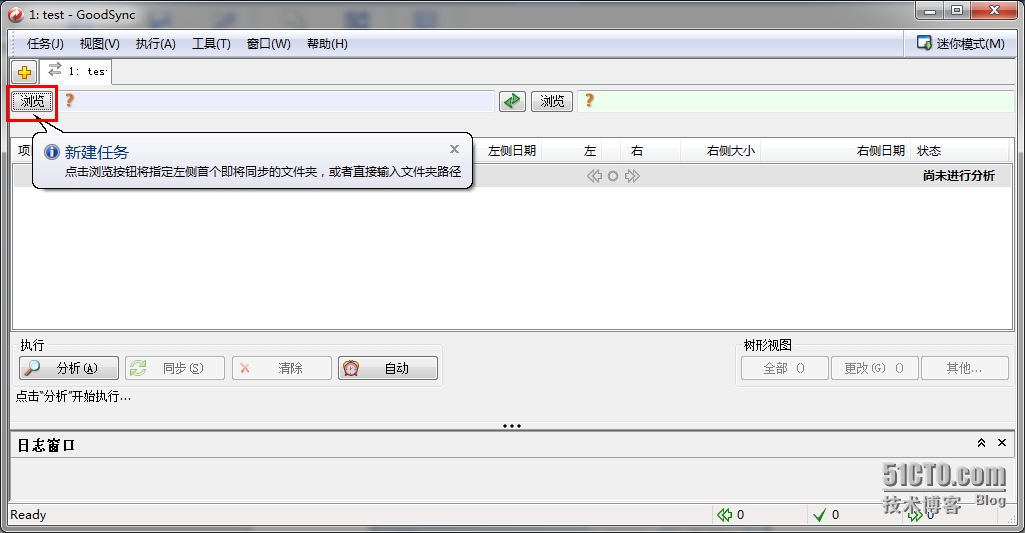Close the 新建任务 tooltip balloon

(x=454, y=149)
